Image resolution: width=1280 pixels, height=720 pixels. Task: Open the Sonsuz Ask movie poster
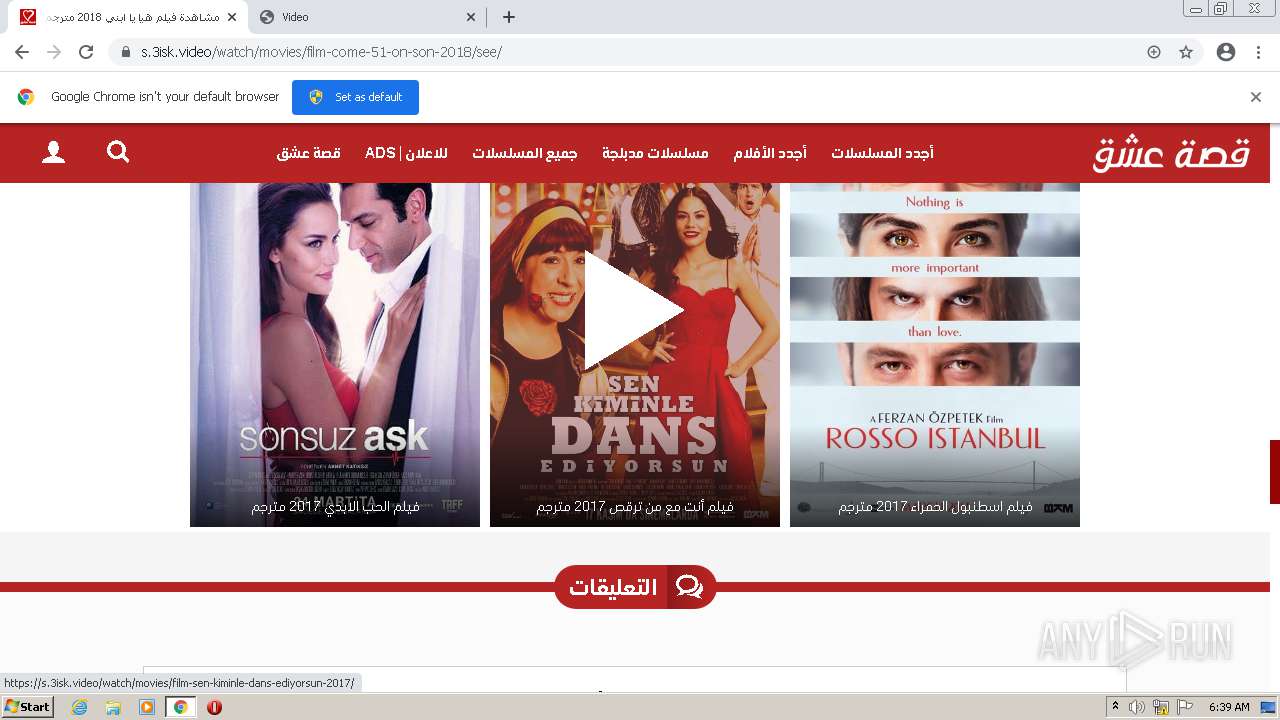click(335, 340)
